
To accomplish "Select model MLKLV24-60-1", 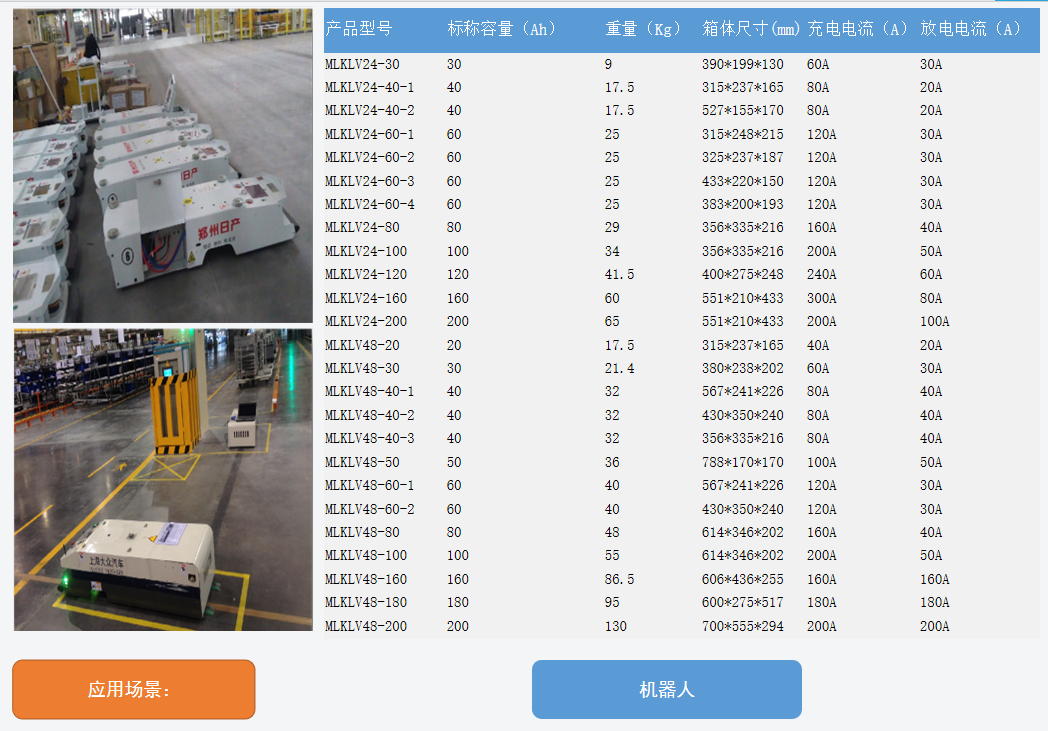I will pyautogui.click(x=370, y=134).
